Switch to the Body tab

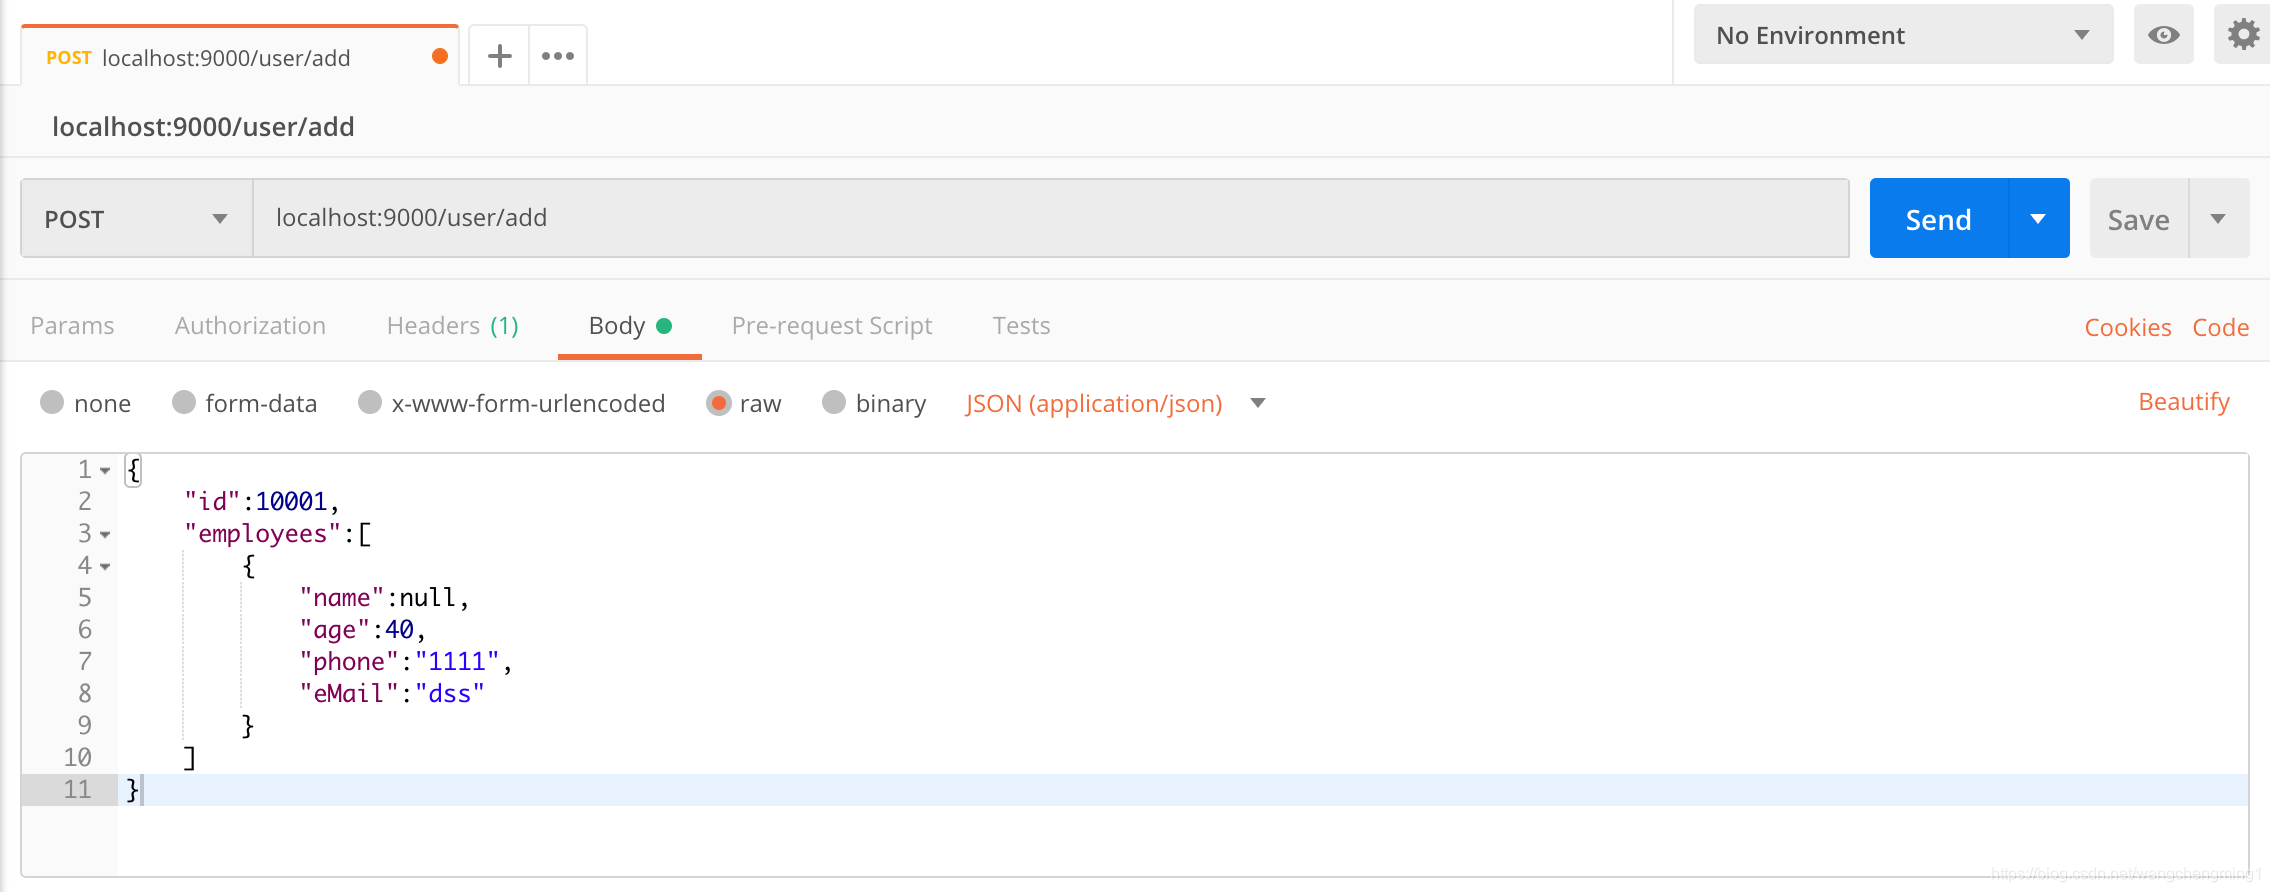[x=629, y=326]
